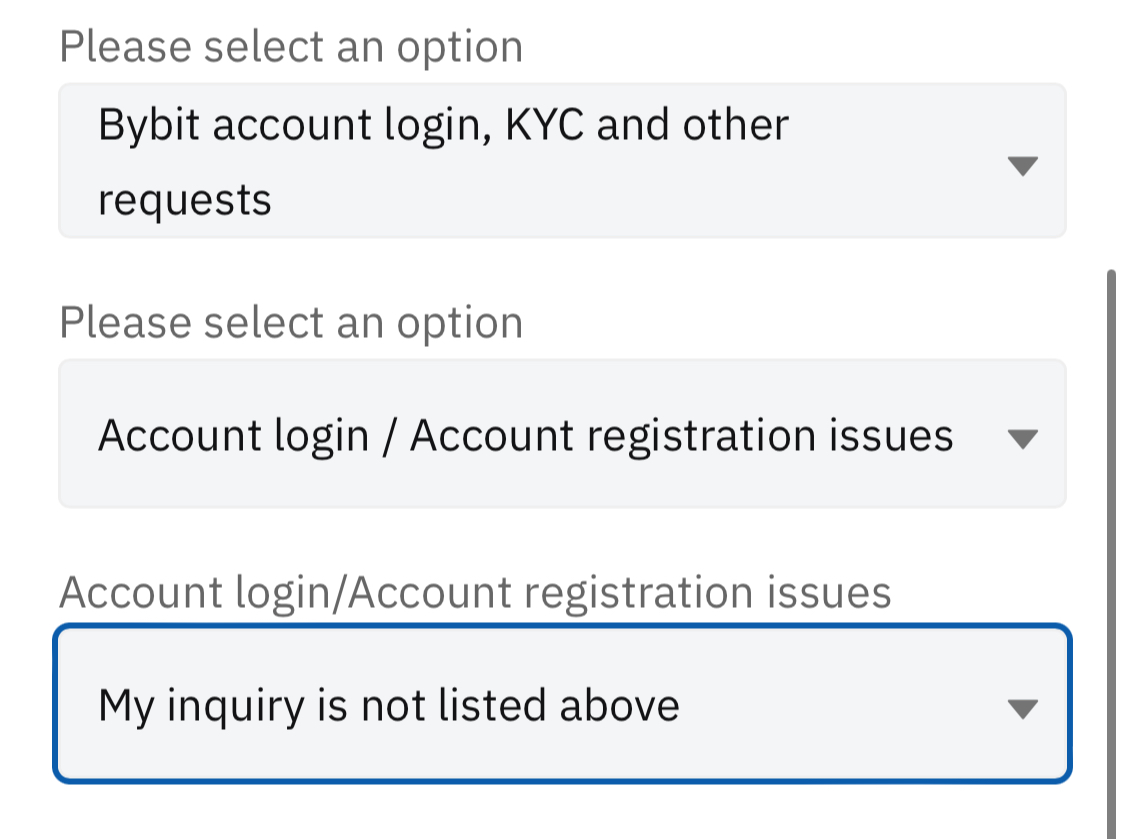
Task: Click the word requests in the first dropdown
Action: click(x=185, y=200)
